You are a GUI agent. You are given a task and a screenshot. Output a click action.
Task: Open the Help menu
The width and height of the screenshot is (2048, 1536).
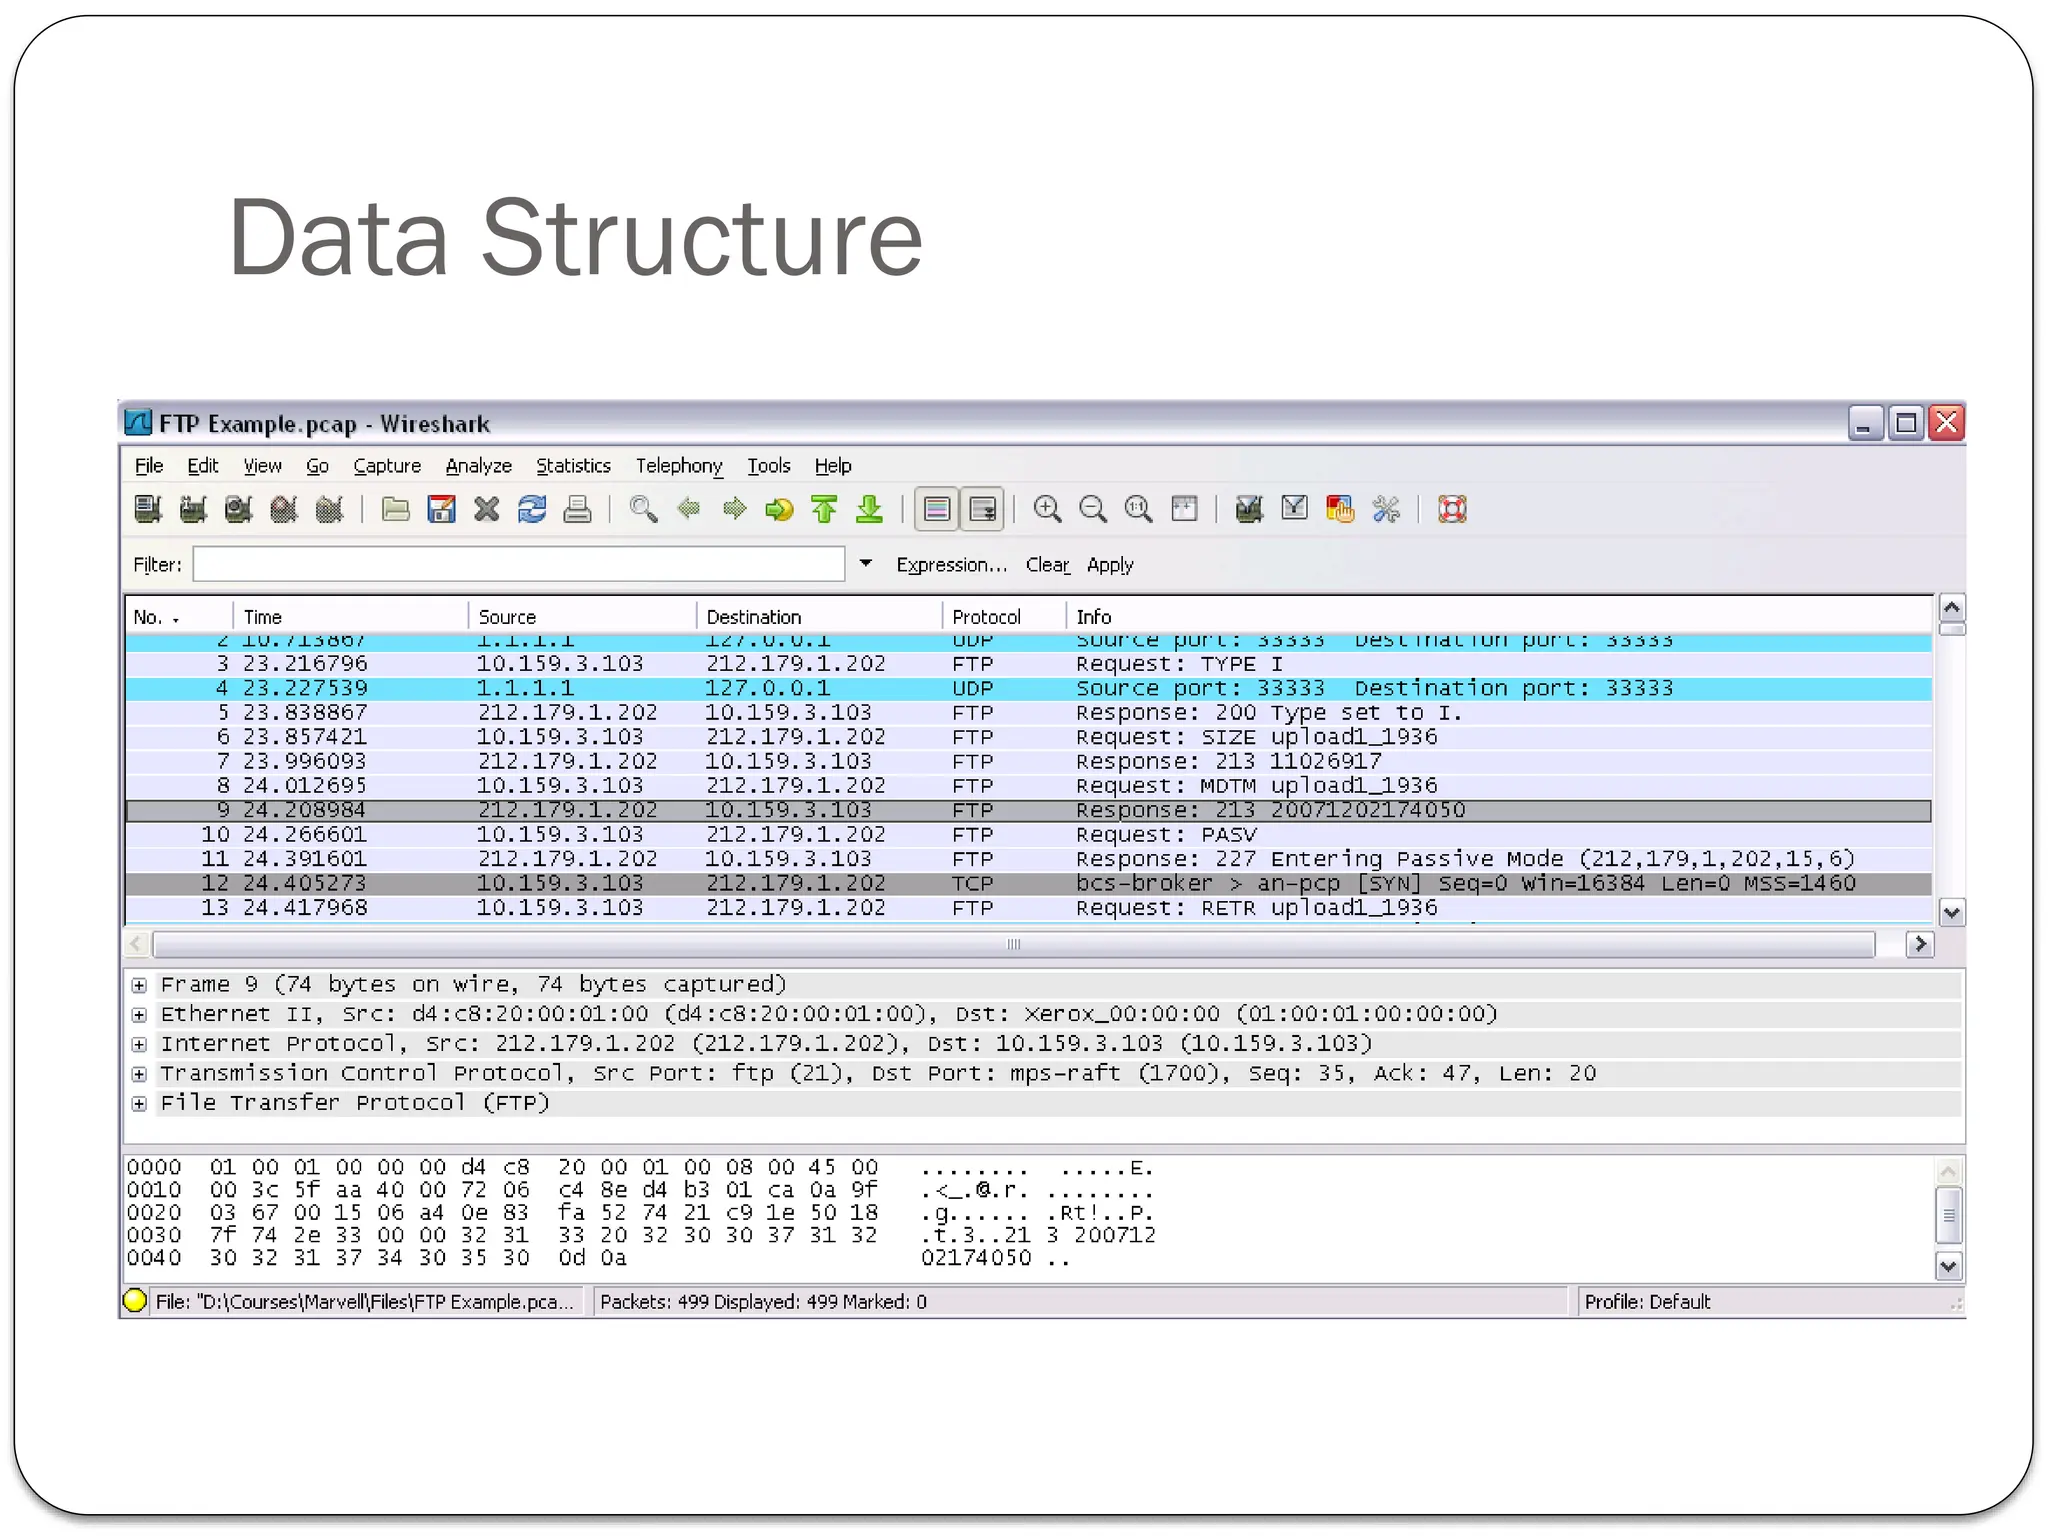(833, 466)
